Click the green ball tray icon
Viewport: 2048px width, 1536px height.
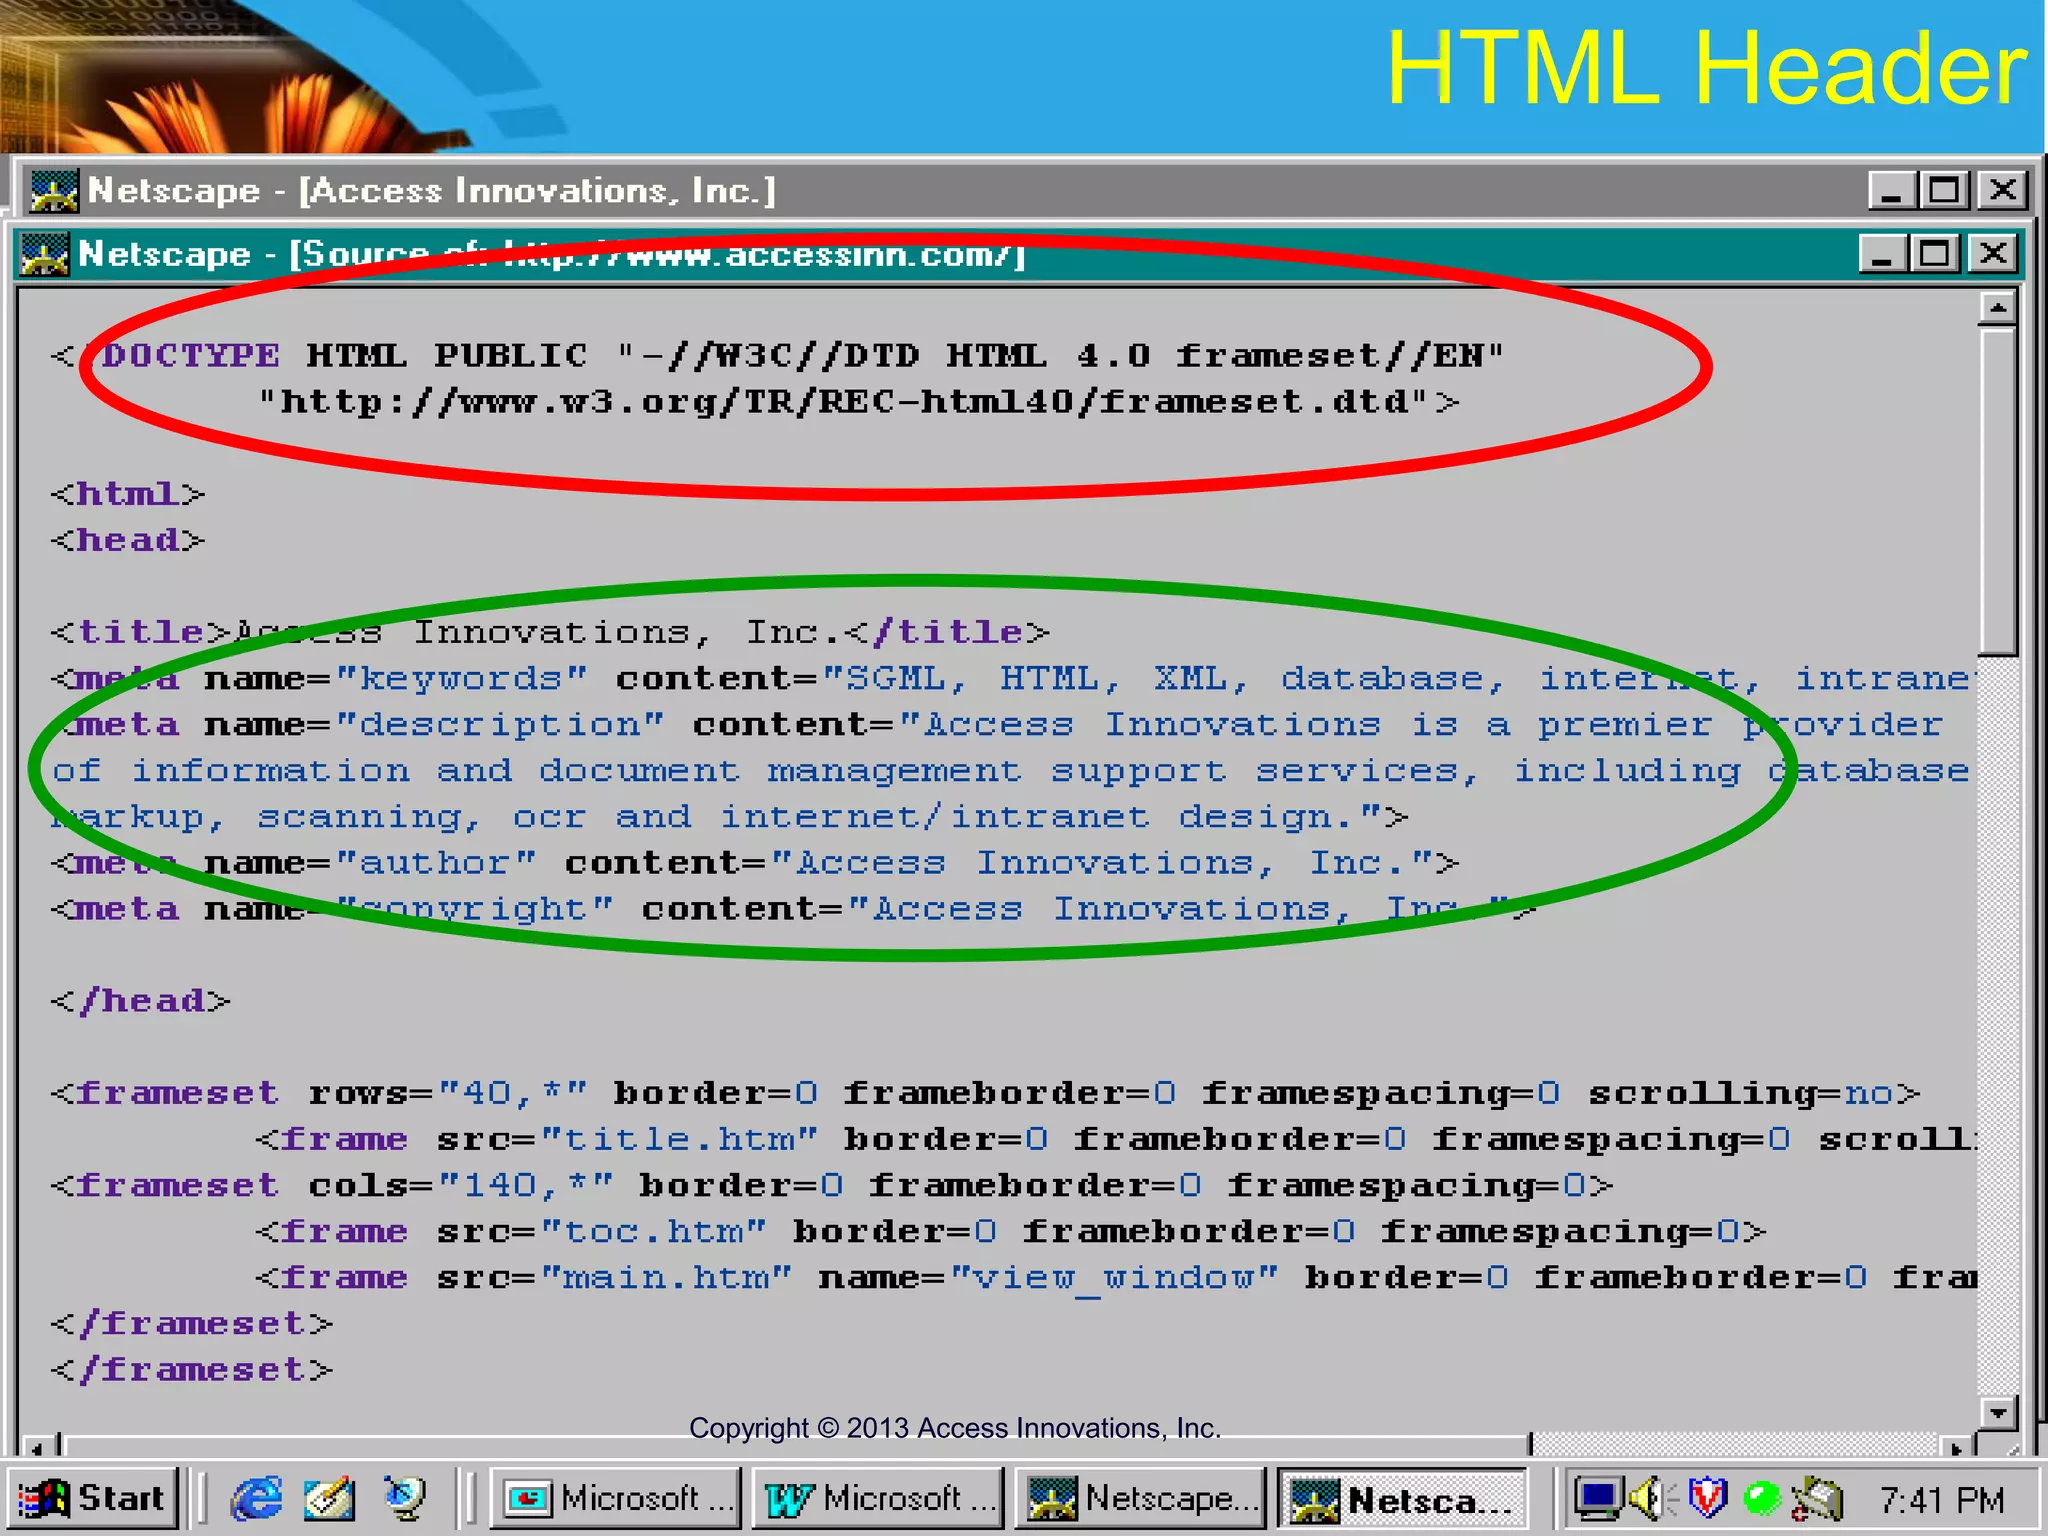tap(1761, 1498)
